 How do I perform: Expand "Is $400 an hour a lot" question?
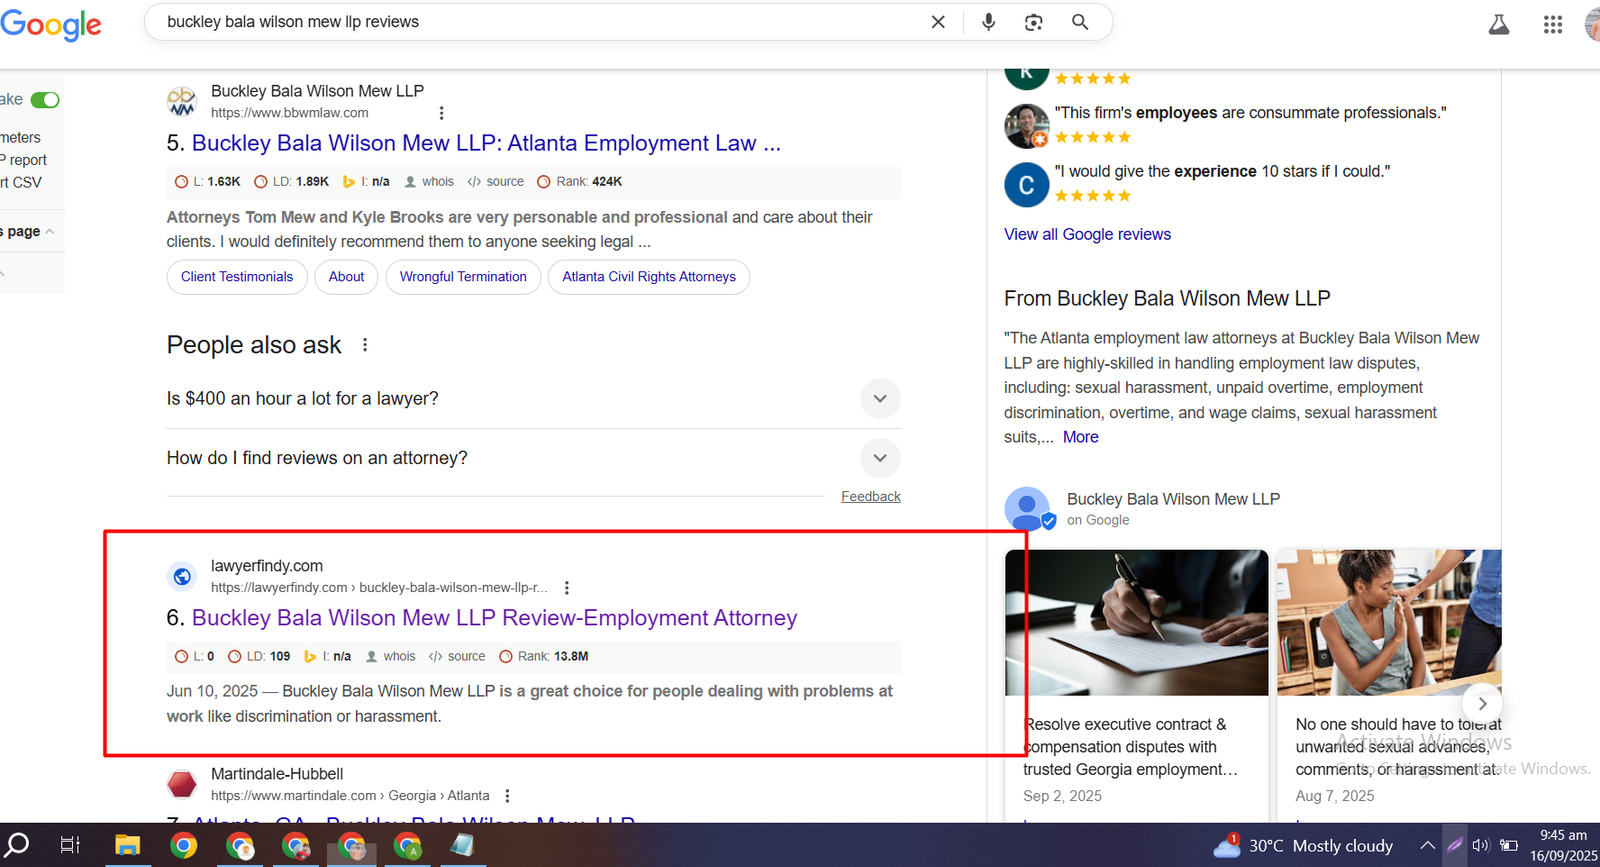pyautogui.click(x=879, y=399)
